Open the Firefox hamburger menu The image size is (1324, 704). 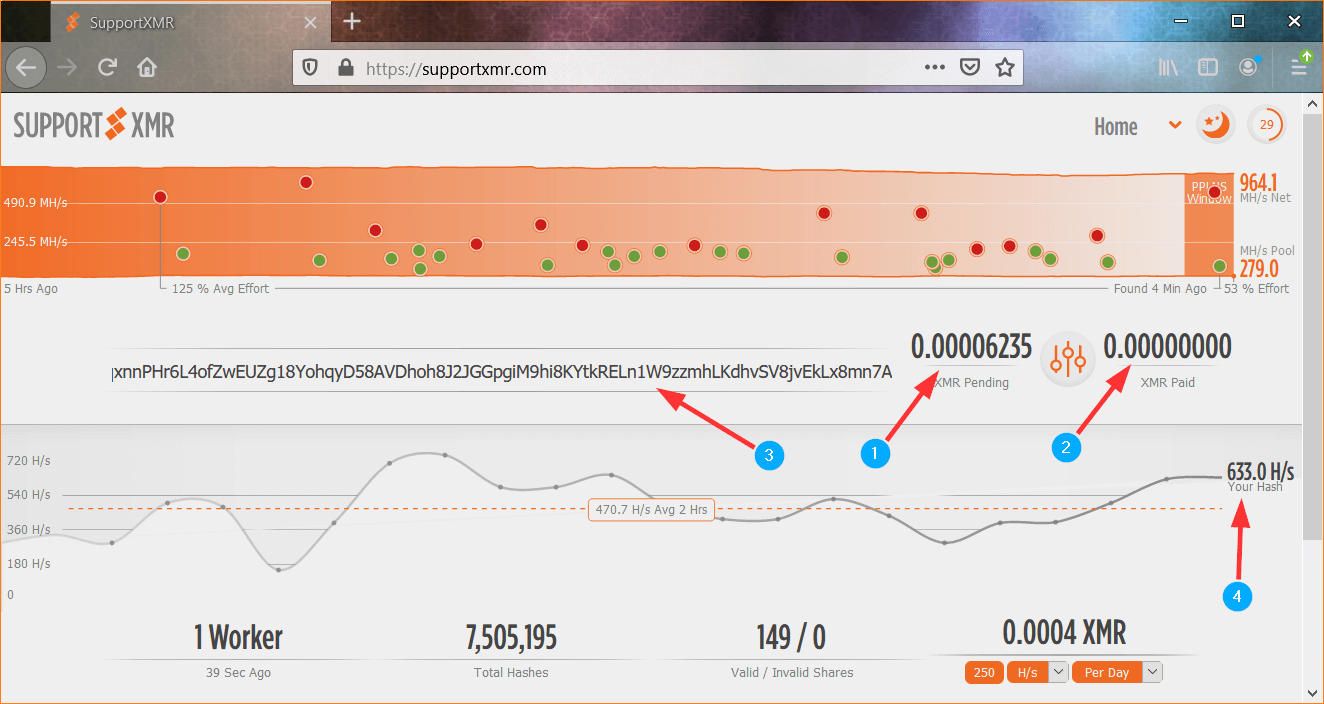(x=1300, y=68)
